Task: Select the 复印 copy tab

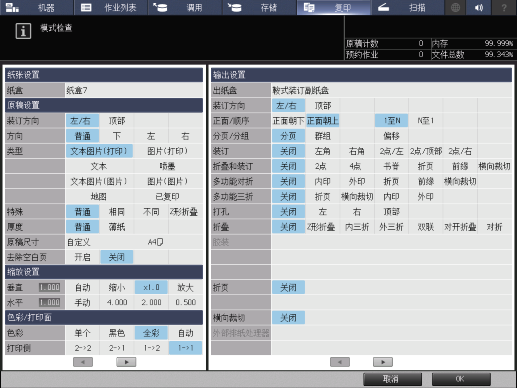Action: coord(334,7)
